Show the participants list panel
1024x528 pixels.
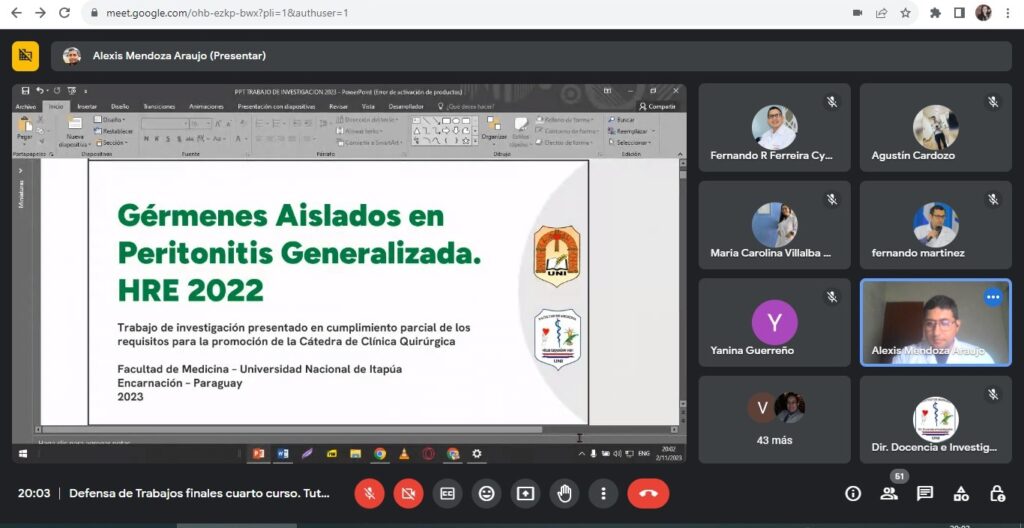pyautogui.click(x=889, y=493)
